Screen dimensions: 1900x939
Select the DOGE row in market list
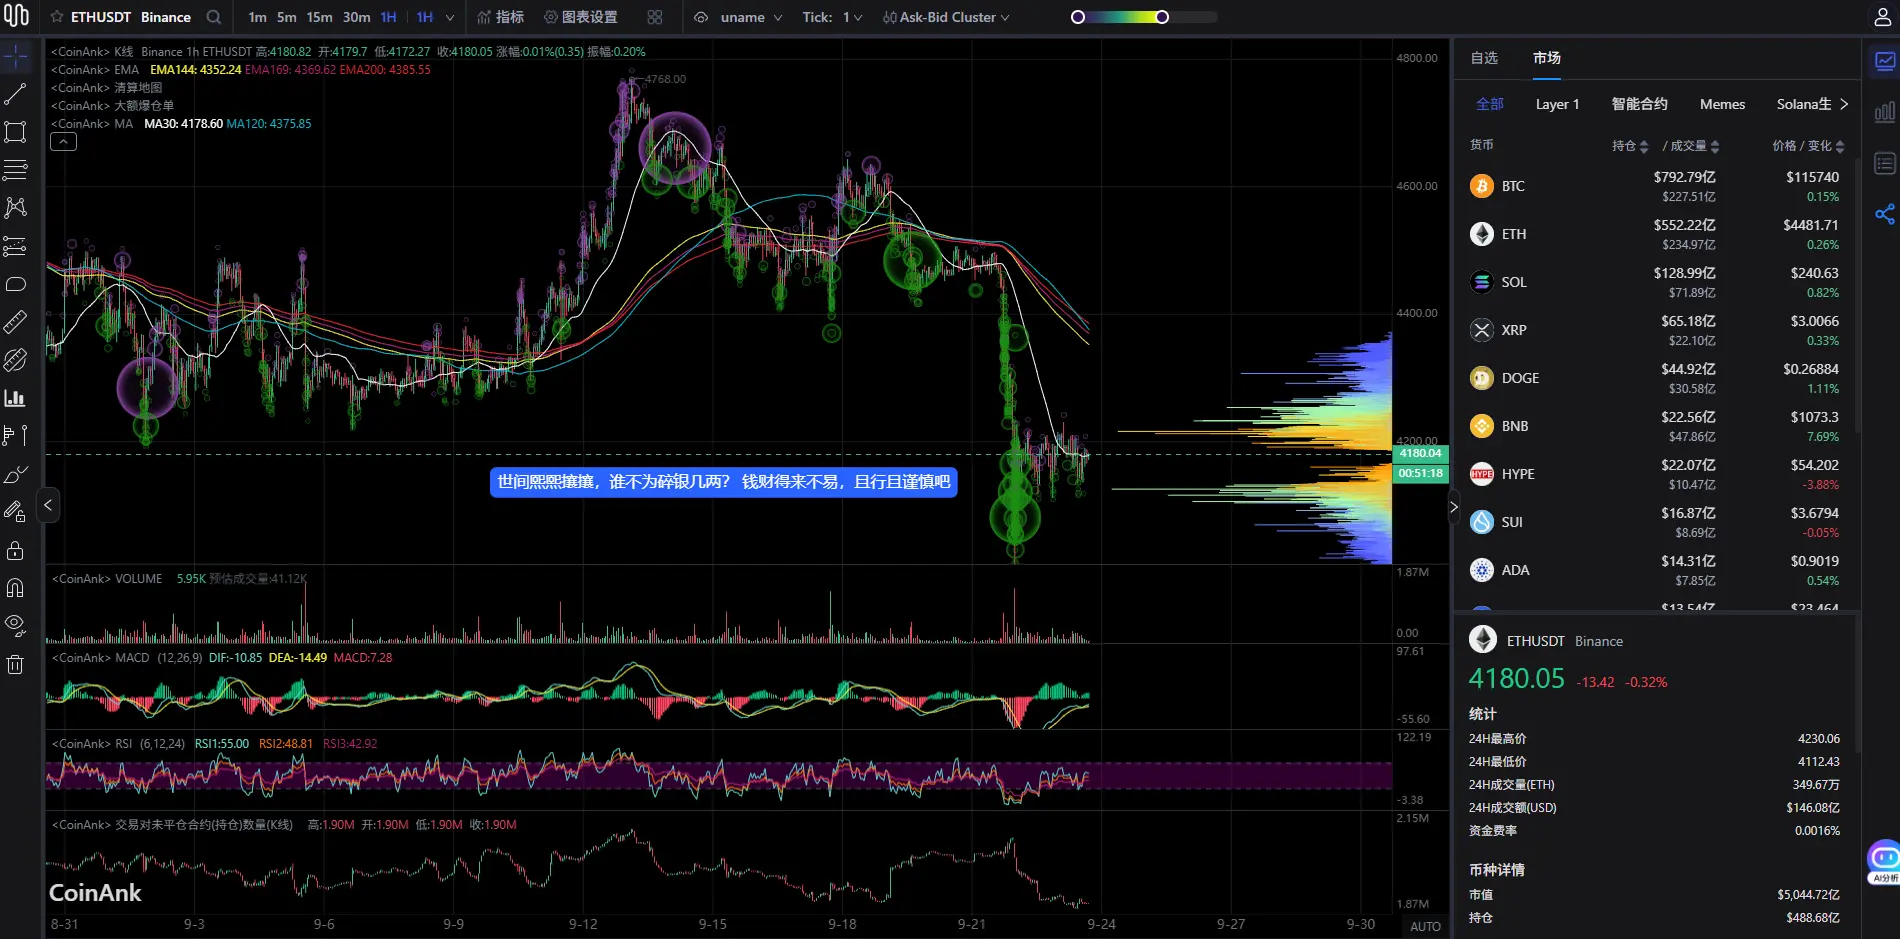[x=1655, y=378]
